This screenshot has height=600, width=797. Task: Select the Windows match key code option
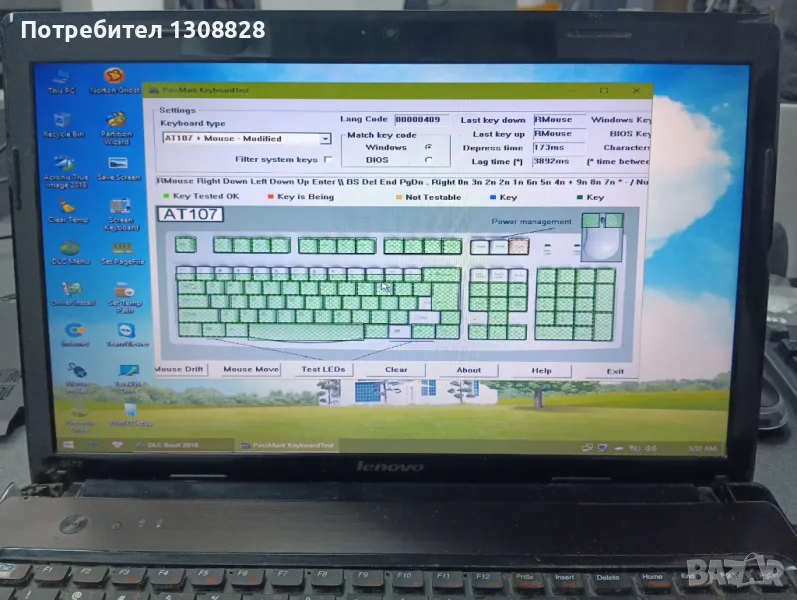(x=428, y=147)
